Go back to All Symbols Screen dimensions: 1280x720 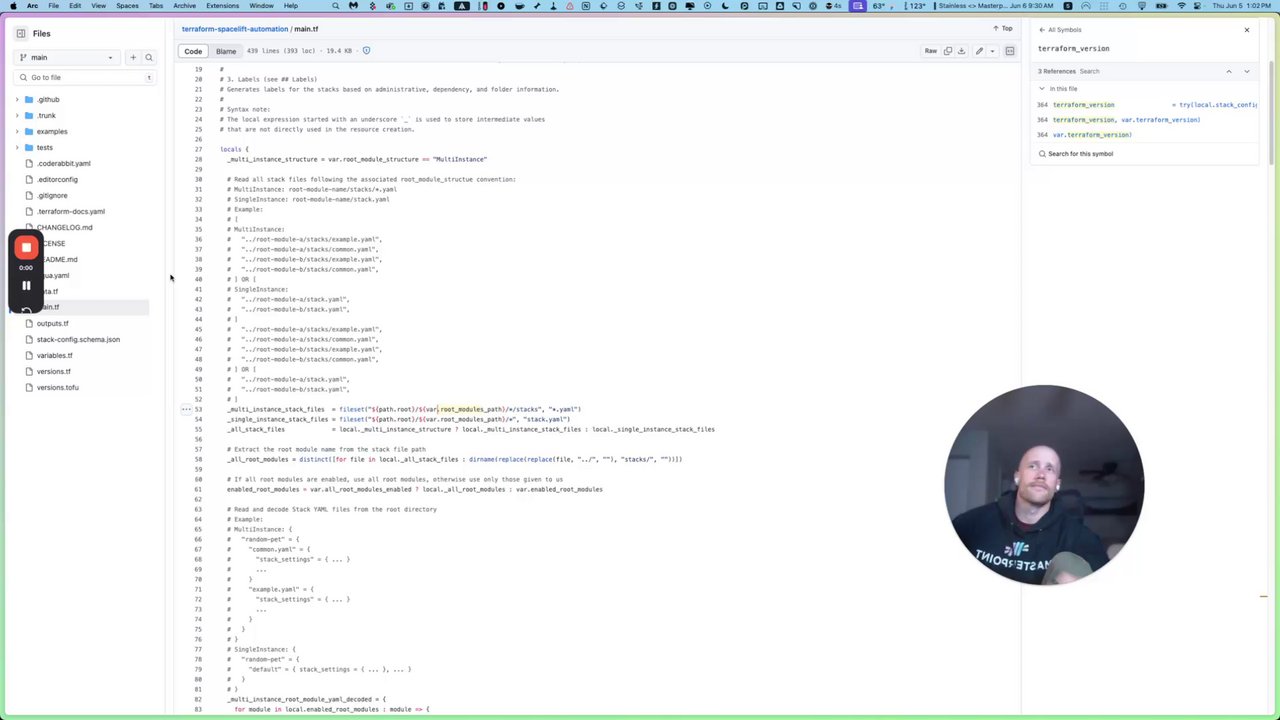pos(1060,30)
